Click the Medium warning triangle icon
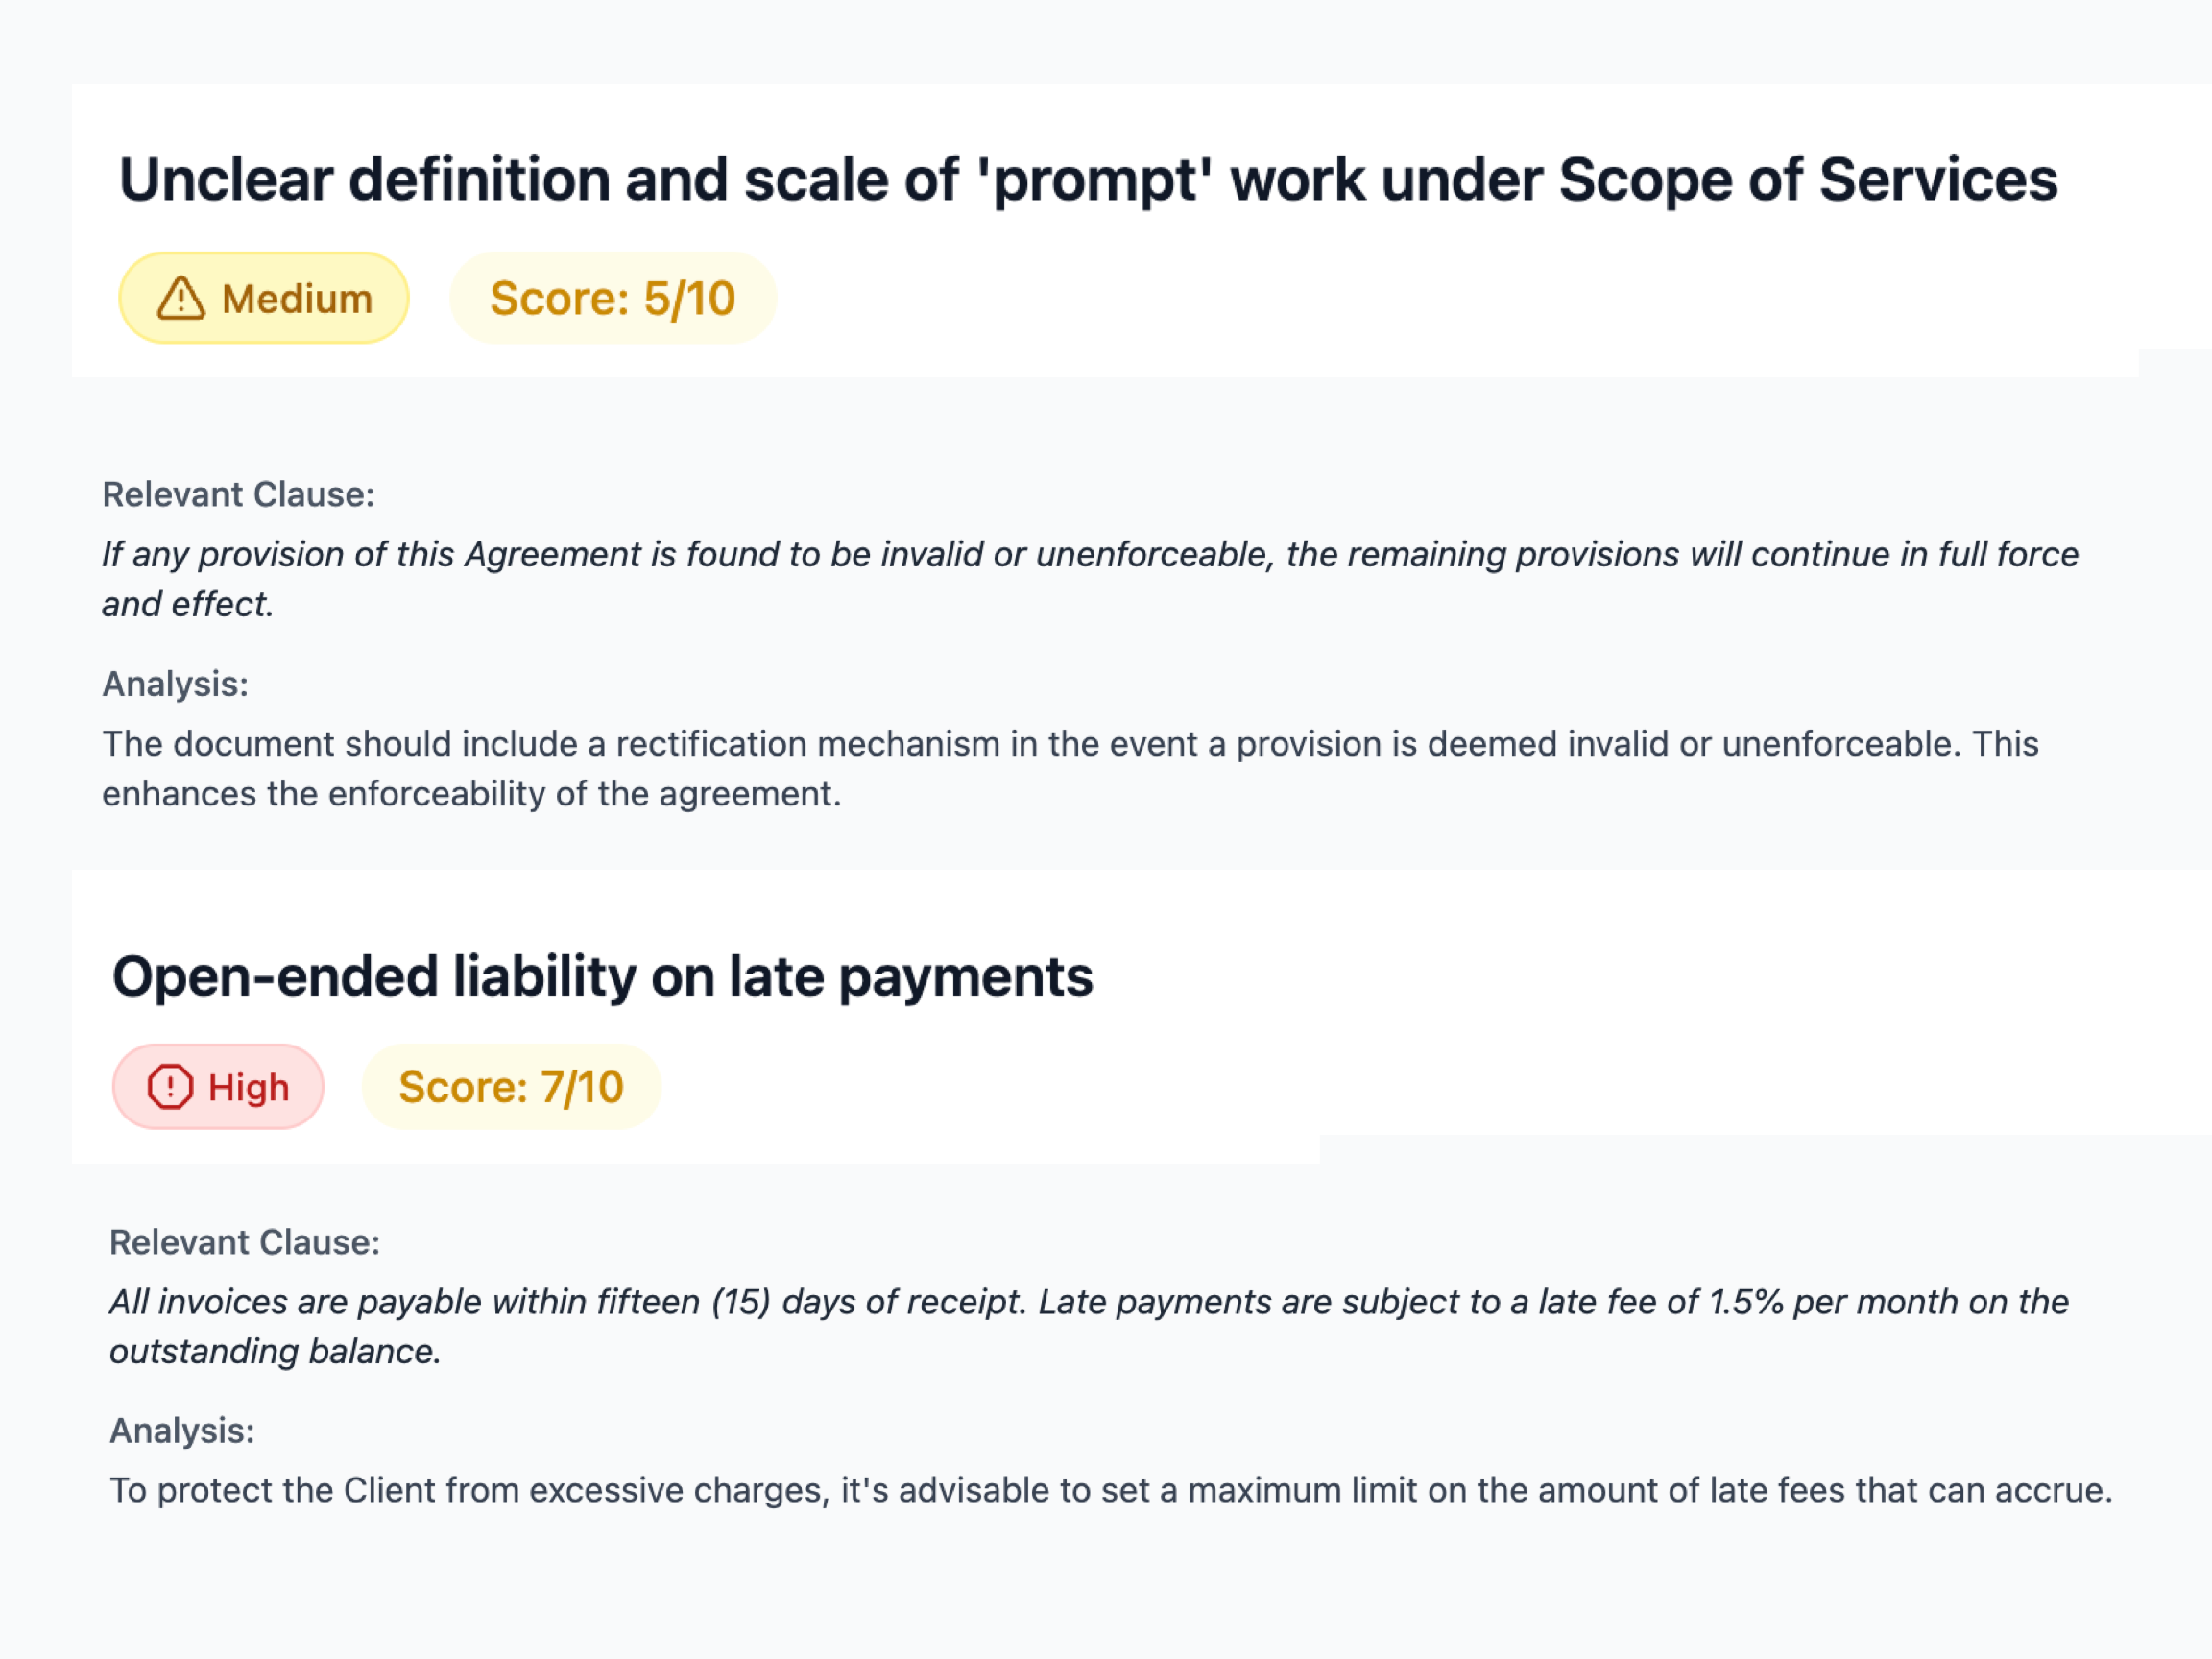 coord(181,299)
